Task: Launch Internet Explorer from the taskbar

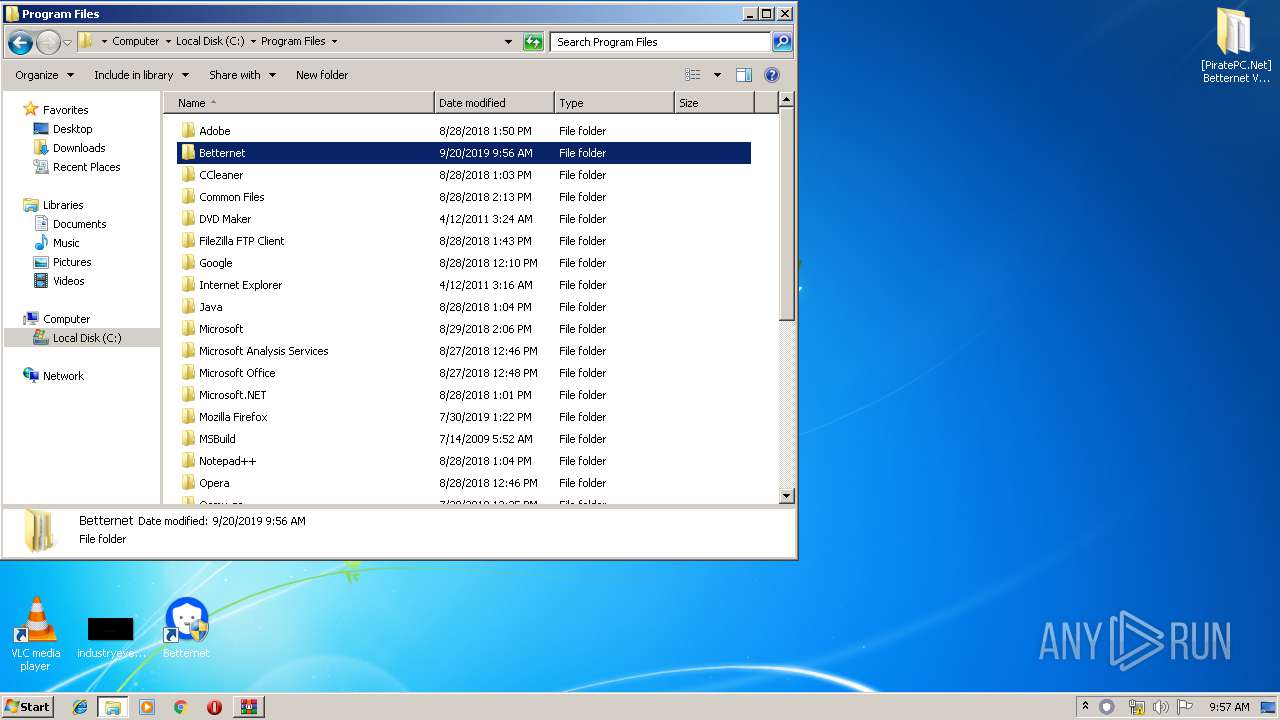Action: pyautogui.click(x=80, y=707)
